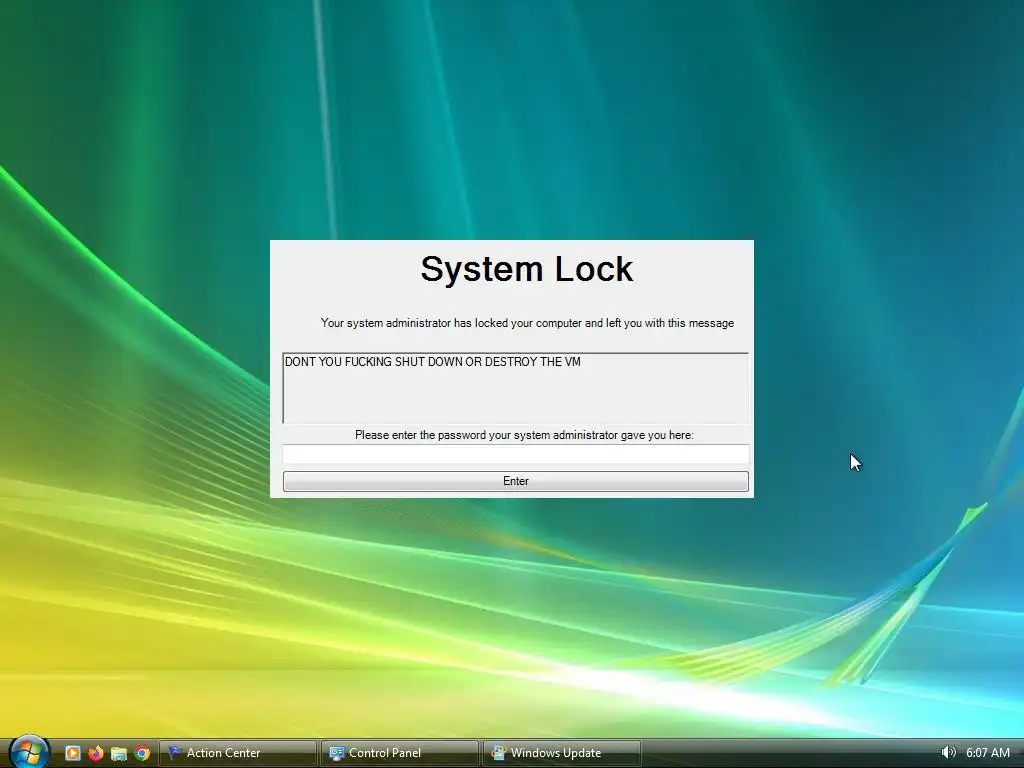Open the Windows Start orb

click(x=29, y=751)
